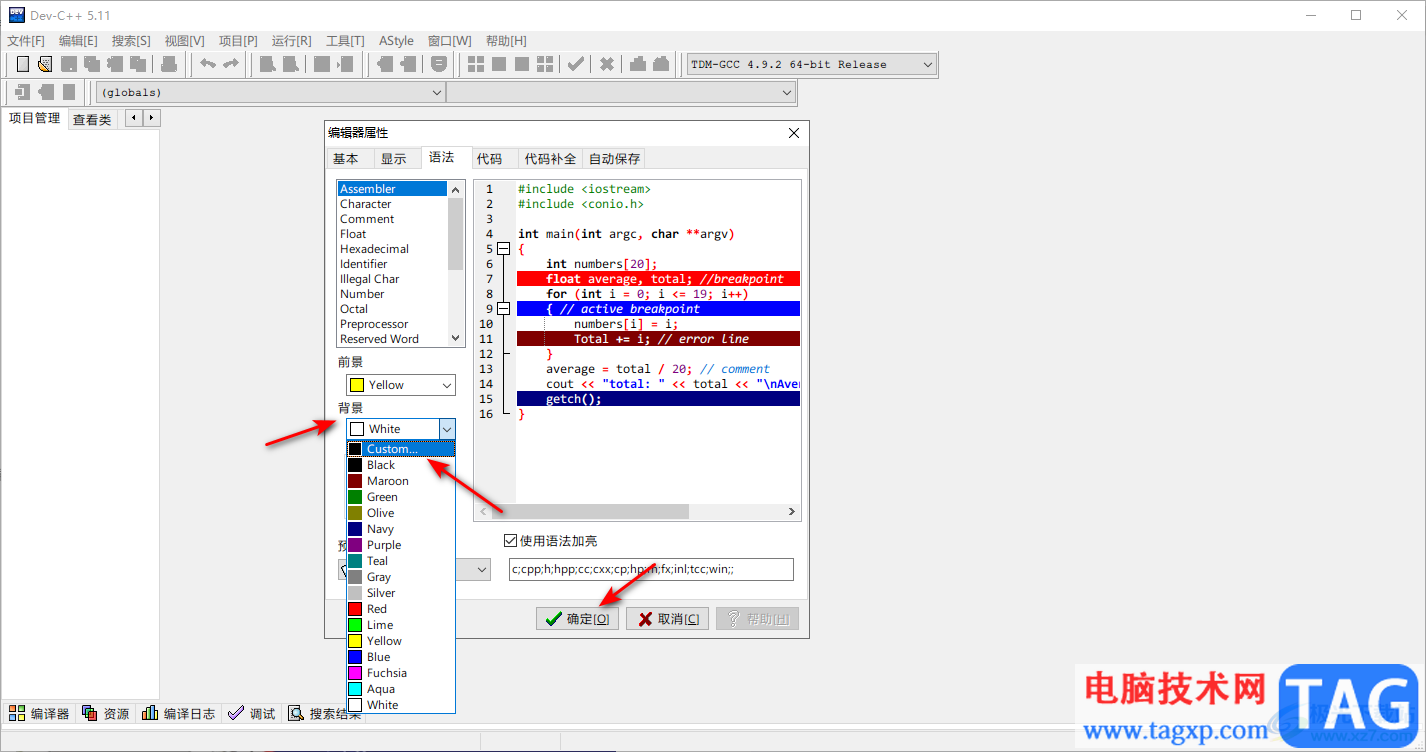Pick the Red color option
1426x752 pixels.
tap(401, 609)
